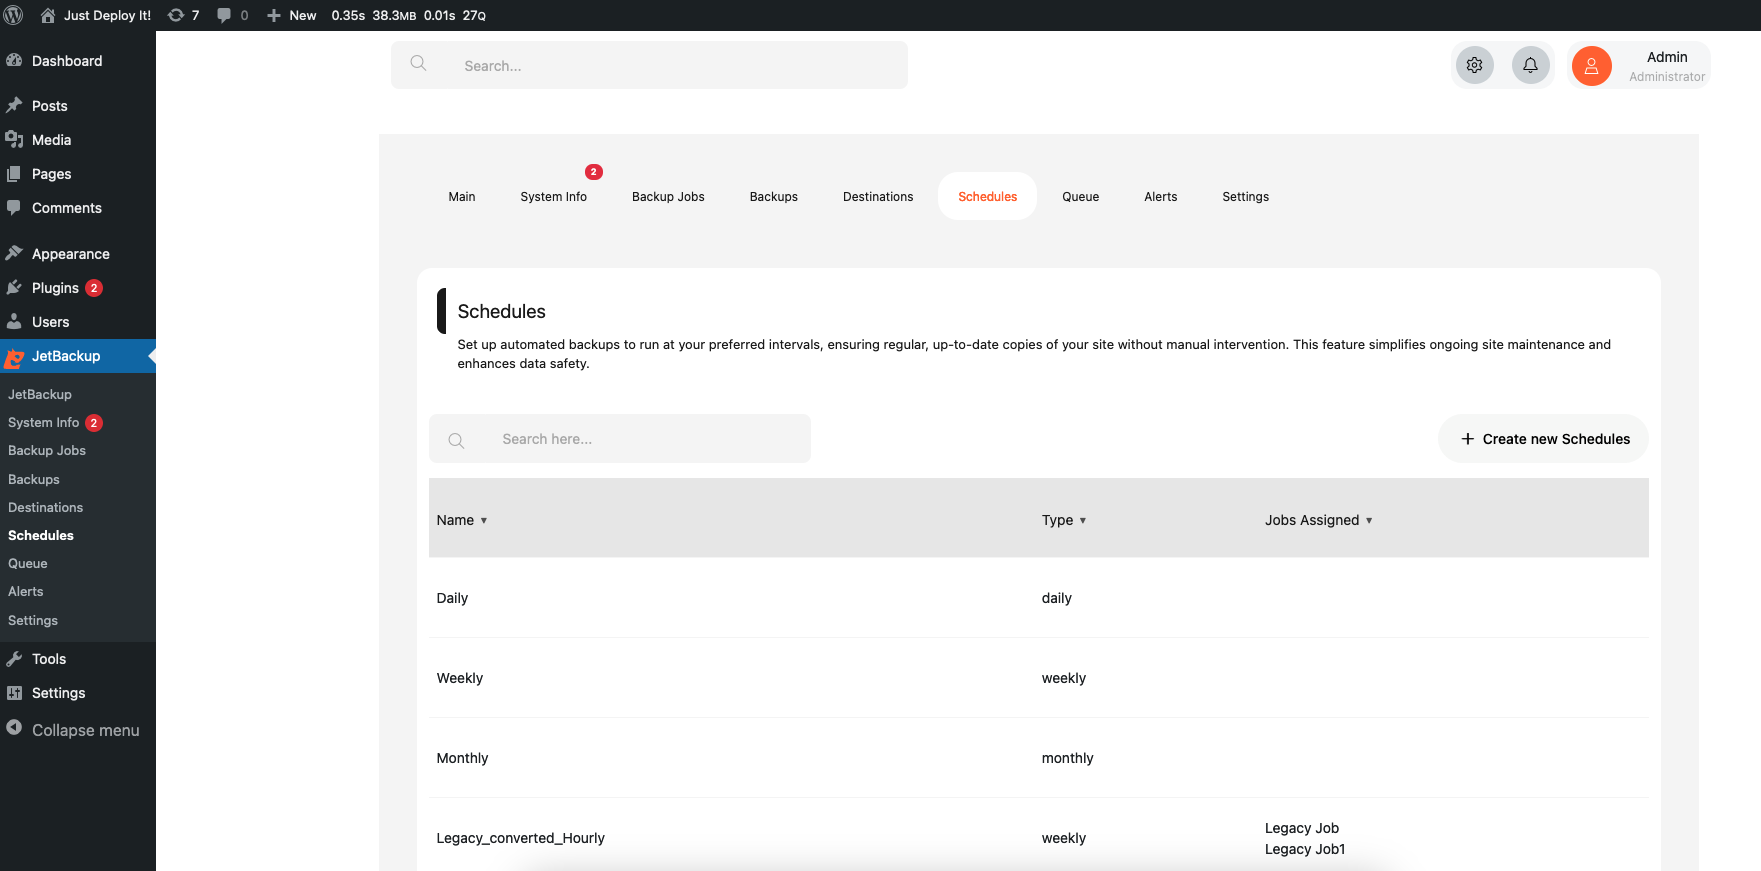Click the Comments icon in sidebar
This screenshot has height=871, width=1761.
14,207
